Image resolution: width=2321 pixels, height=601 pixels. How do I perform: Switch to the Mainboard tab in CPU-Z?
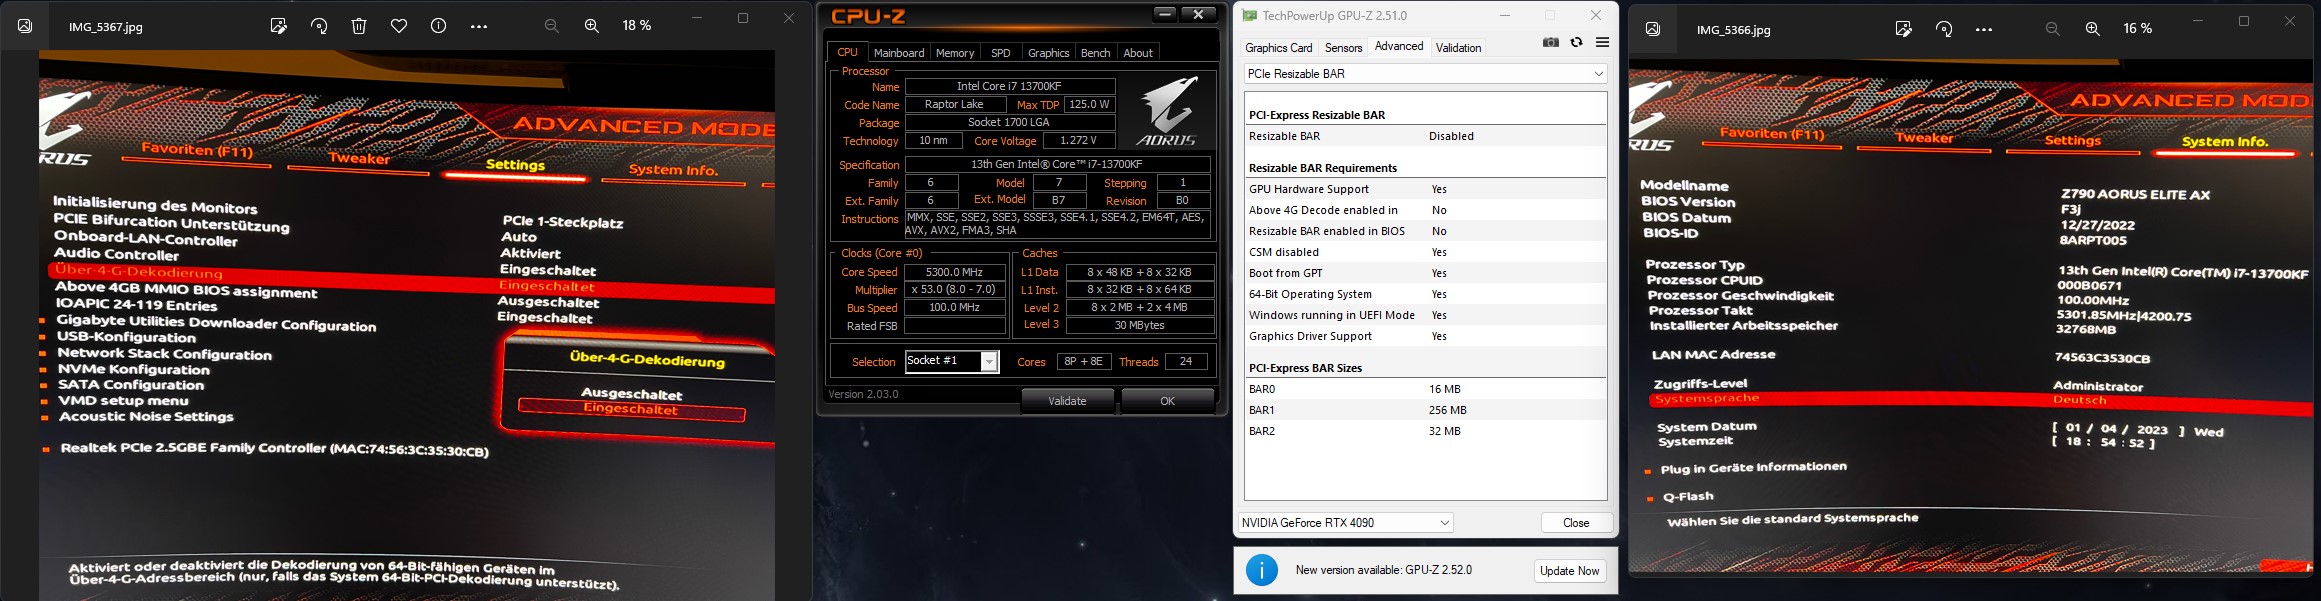pos(899,53)
